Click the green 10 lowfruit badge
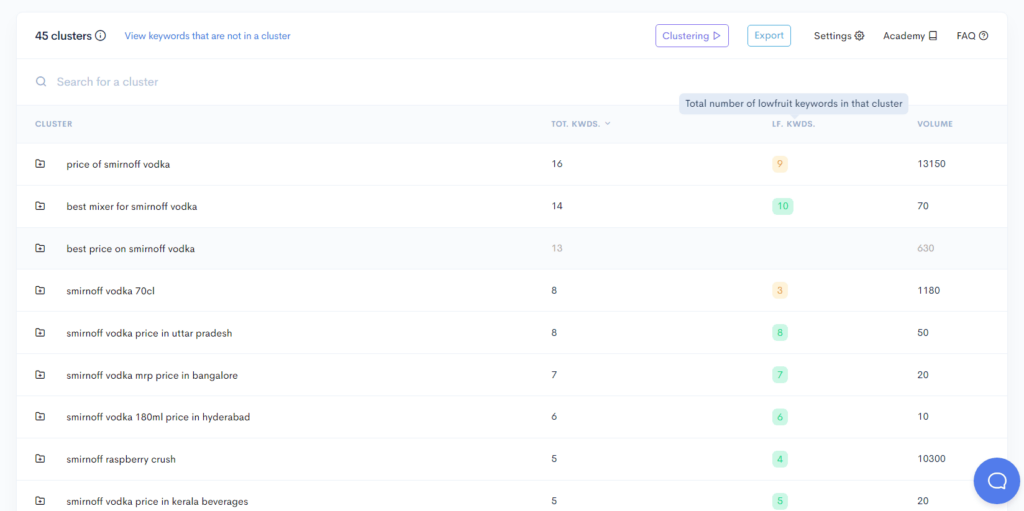 pos(782,206)
